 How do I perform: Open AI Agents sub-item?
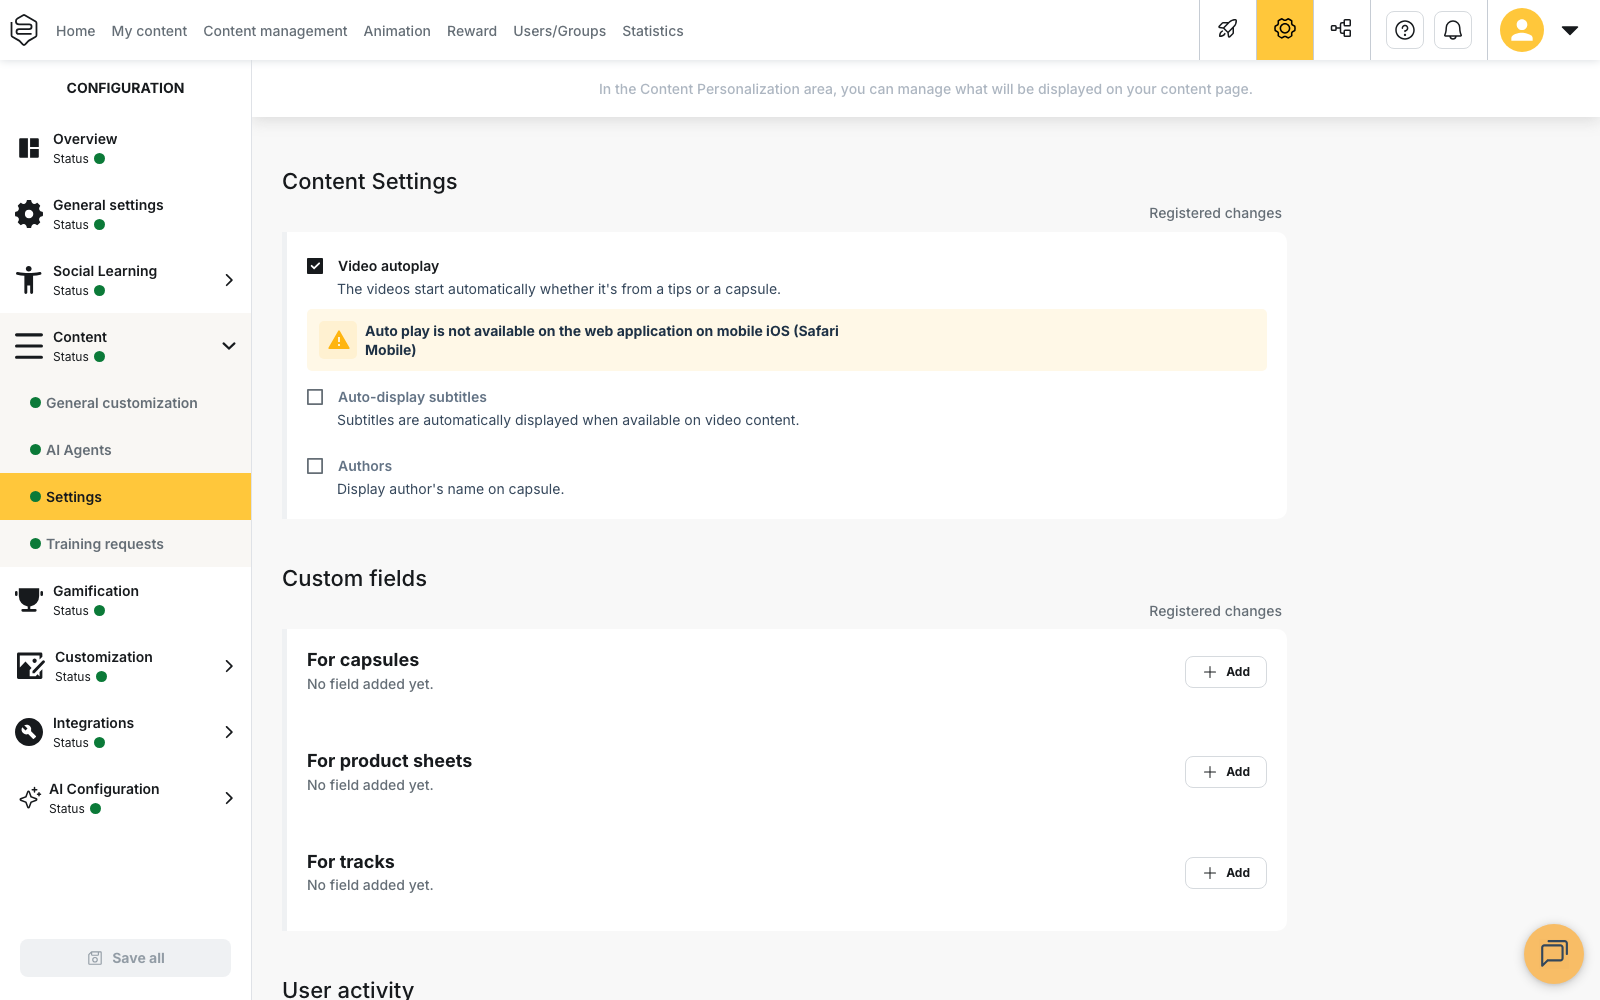(125, 450)
